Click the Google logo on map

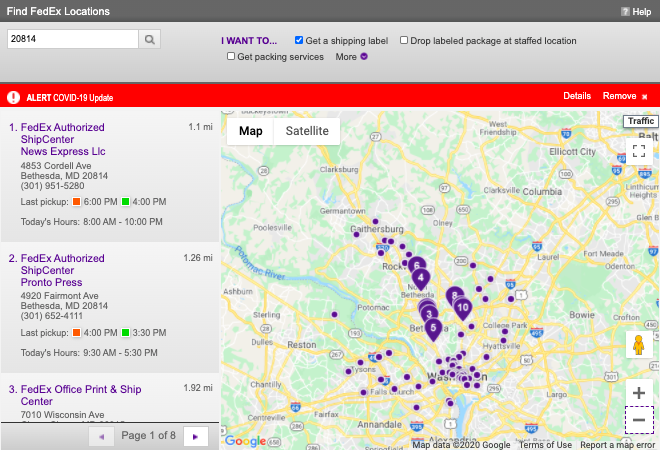[x=246, y=441]
